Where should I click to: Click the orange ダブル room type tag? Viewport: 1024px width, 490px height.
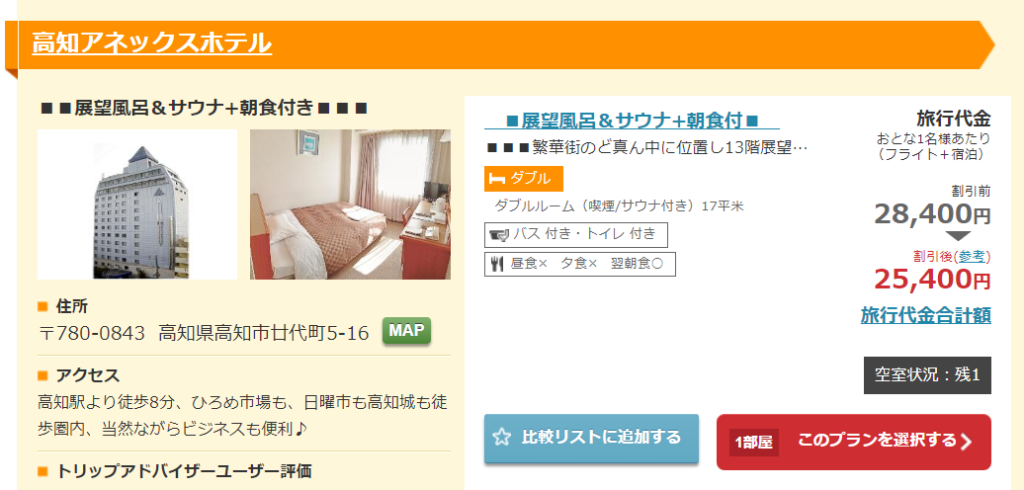point(523,179)
